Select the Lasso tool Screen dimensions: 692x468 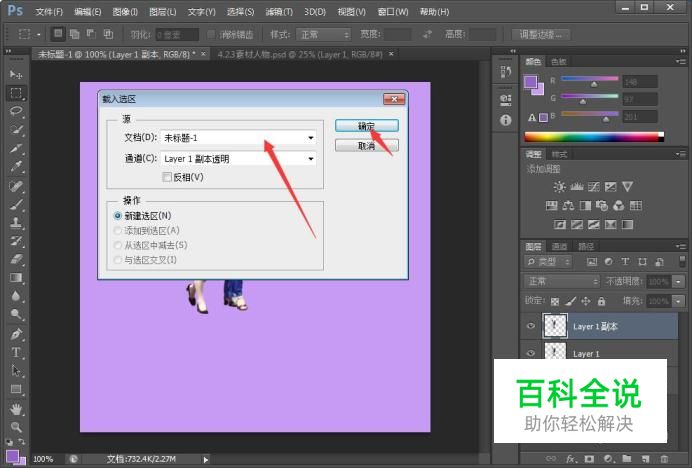16,111
